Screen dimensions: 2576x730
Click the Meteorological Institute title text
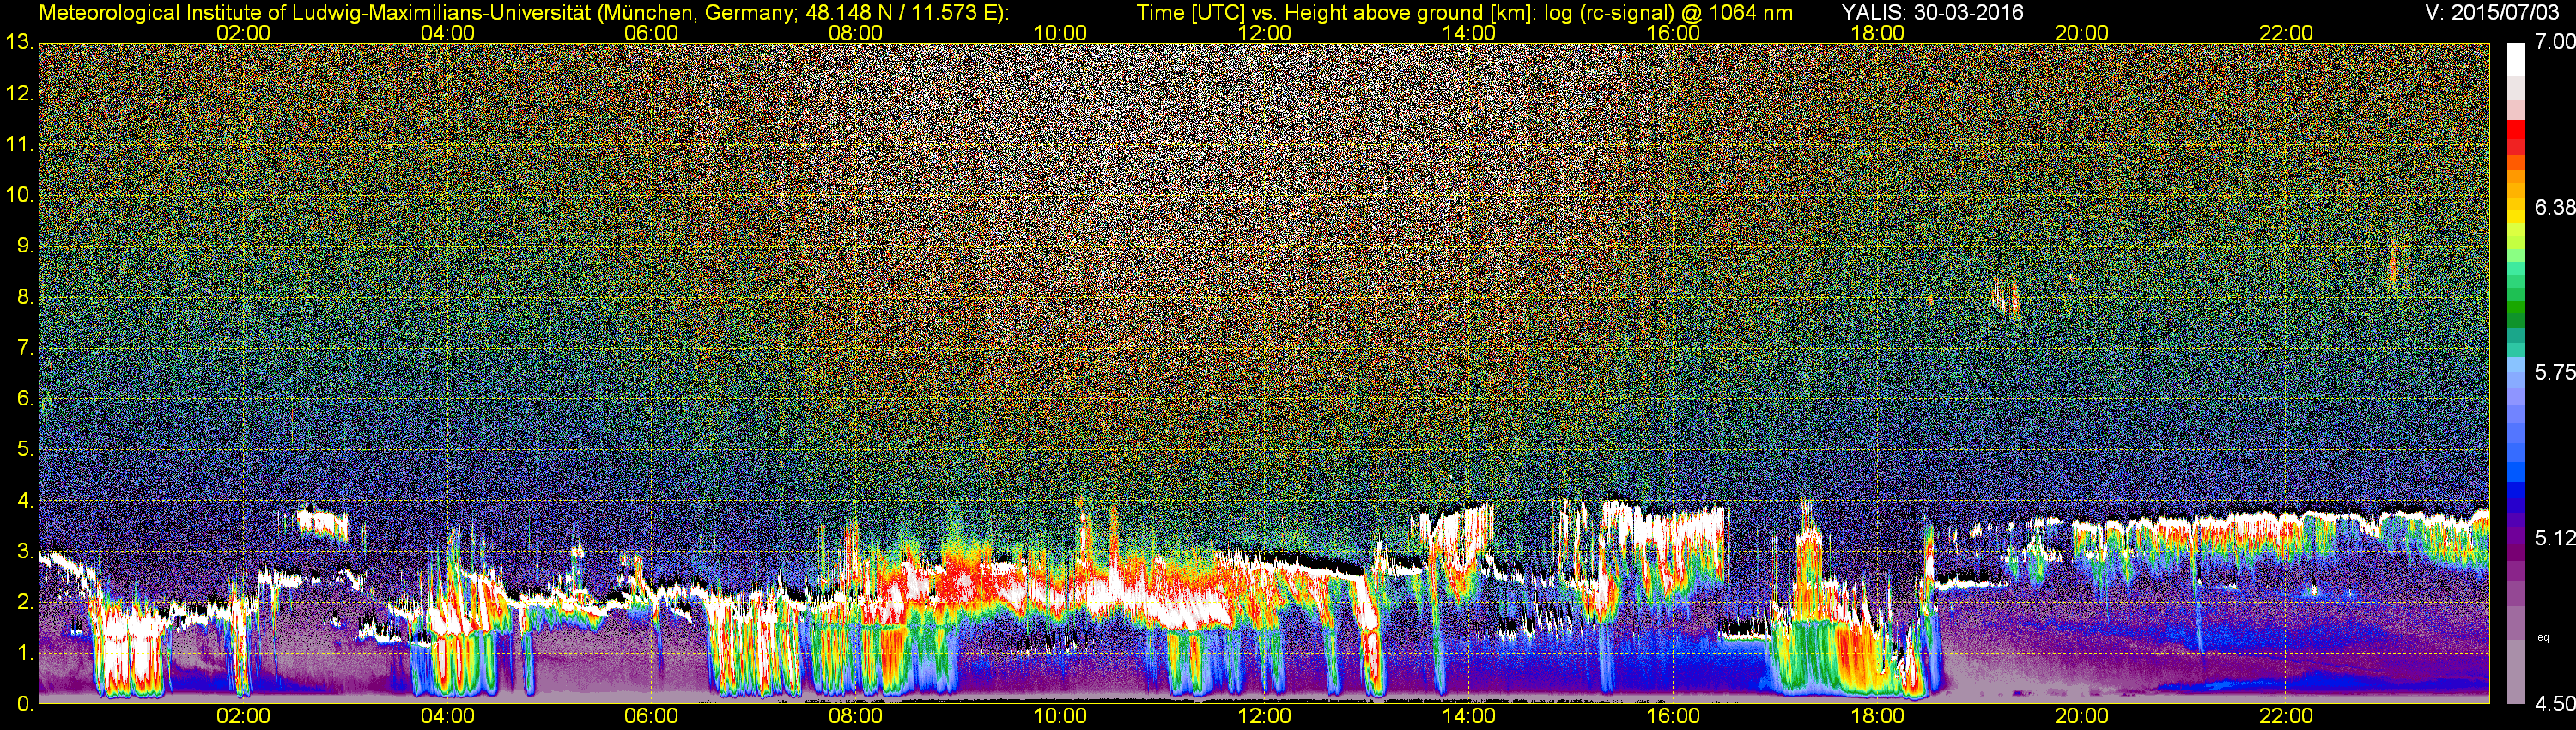point(524,13)
